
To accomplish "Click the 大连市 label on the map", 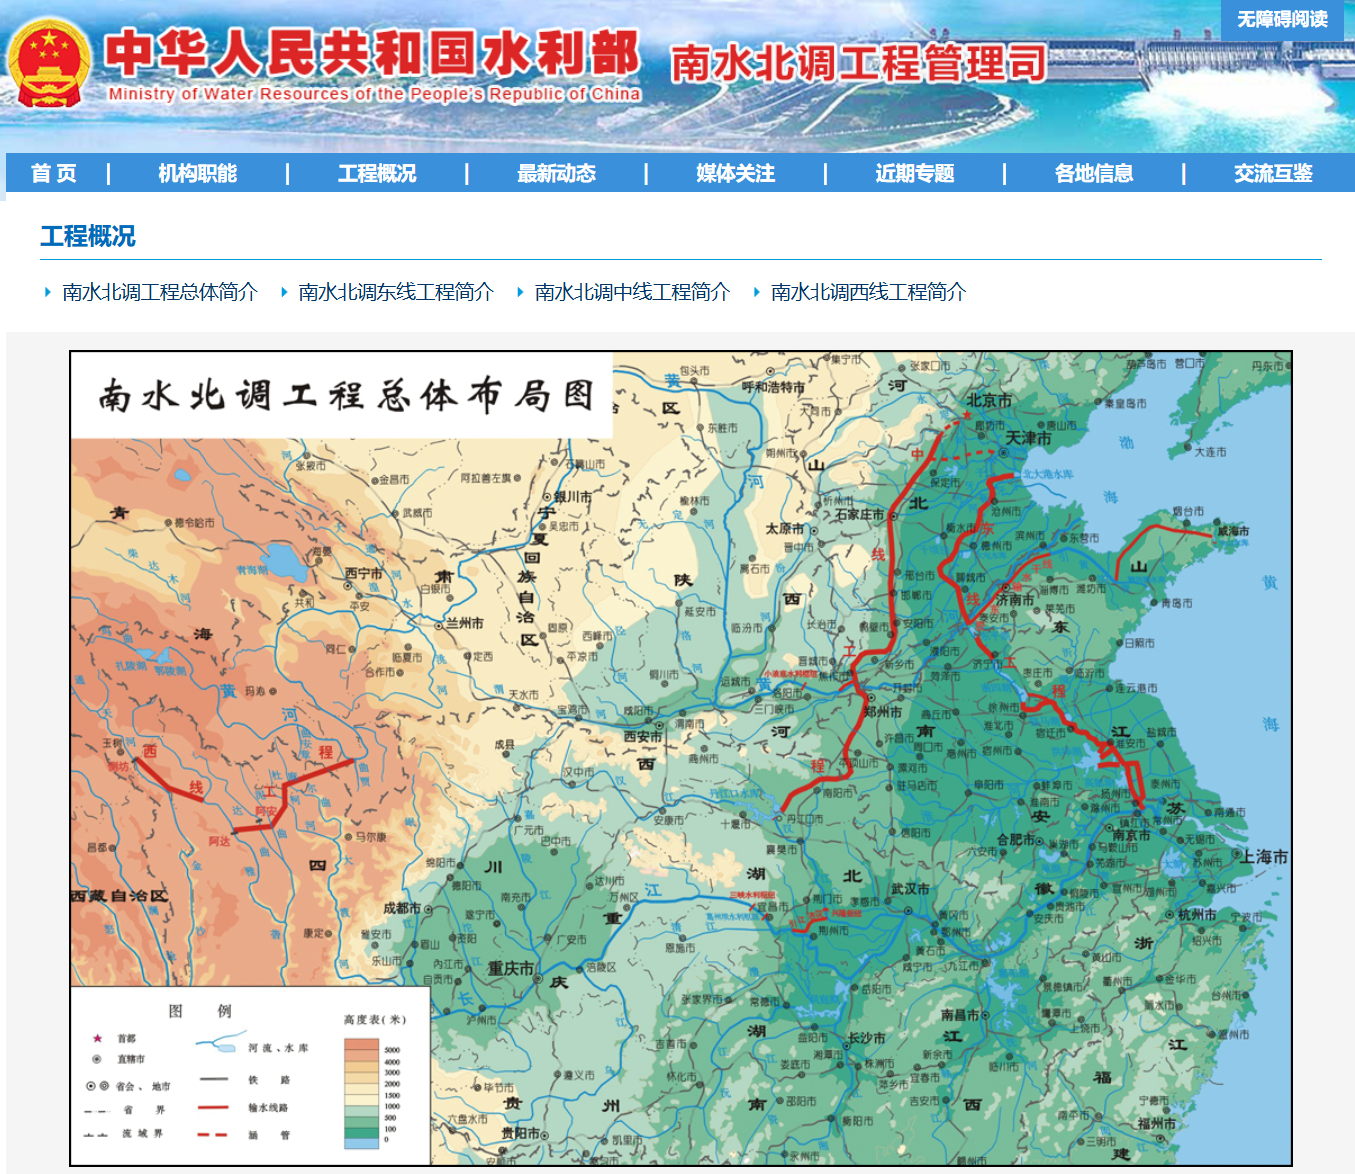I will point(1210,452).
